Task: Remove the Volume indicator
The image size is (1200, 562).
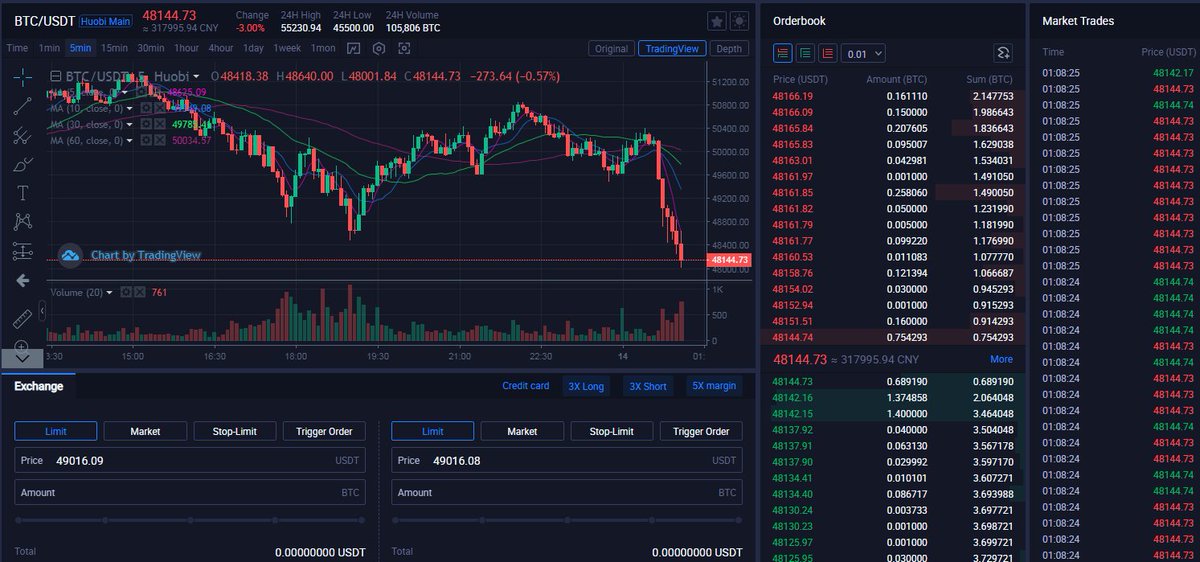Action: click(x=140, y=292)
